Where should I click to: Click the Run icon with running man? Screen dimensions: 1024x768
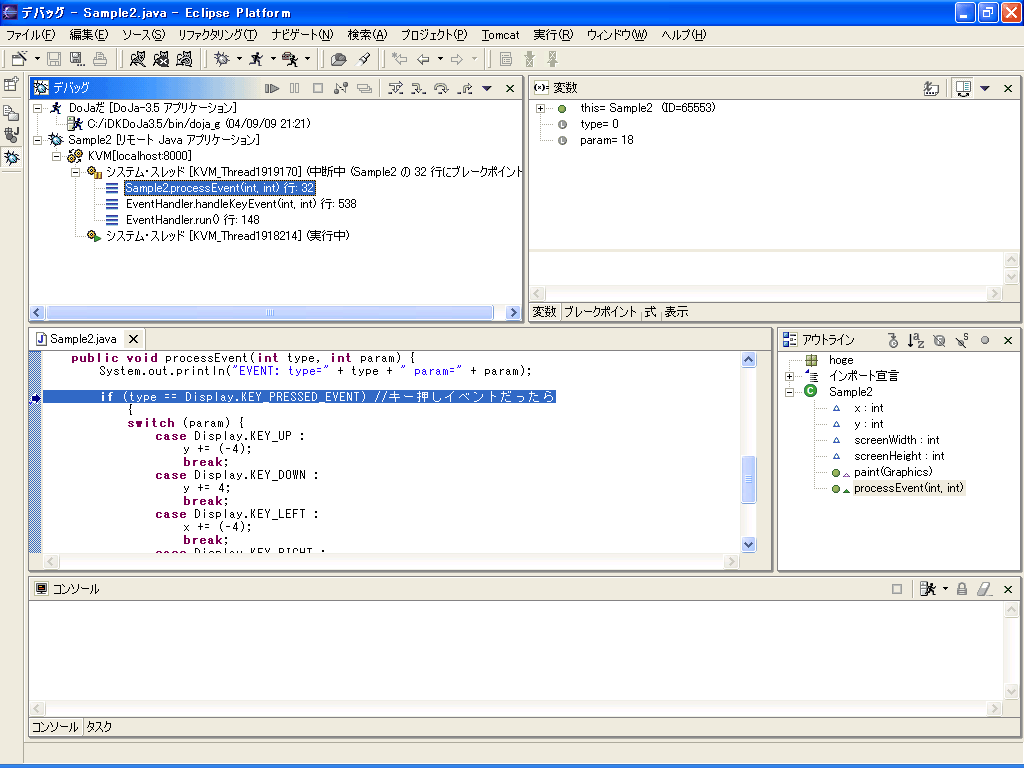click(x=256, y=59)
